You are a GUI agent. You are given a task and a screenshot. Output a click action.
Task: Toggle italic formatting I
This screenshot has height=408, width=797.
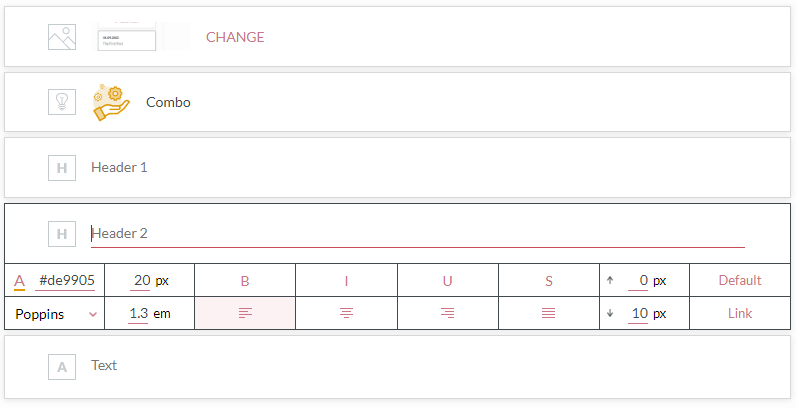[346, 281]
